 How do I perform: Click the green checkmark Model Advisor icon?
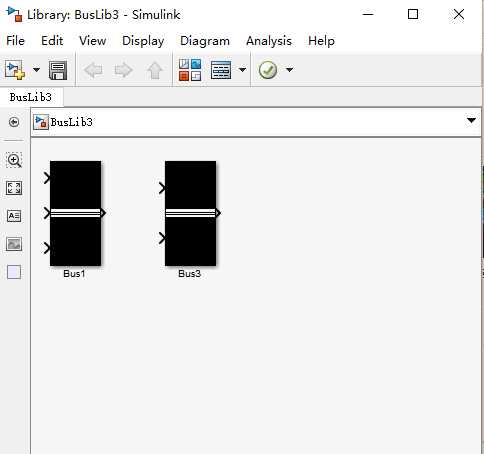(x=268, y=70)
